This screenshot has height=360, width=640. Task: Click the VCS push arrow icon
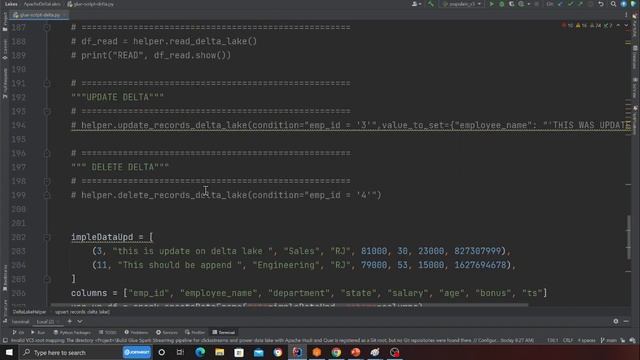pyautogui.click(x=580, y=4)
